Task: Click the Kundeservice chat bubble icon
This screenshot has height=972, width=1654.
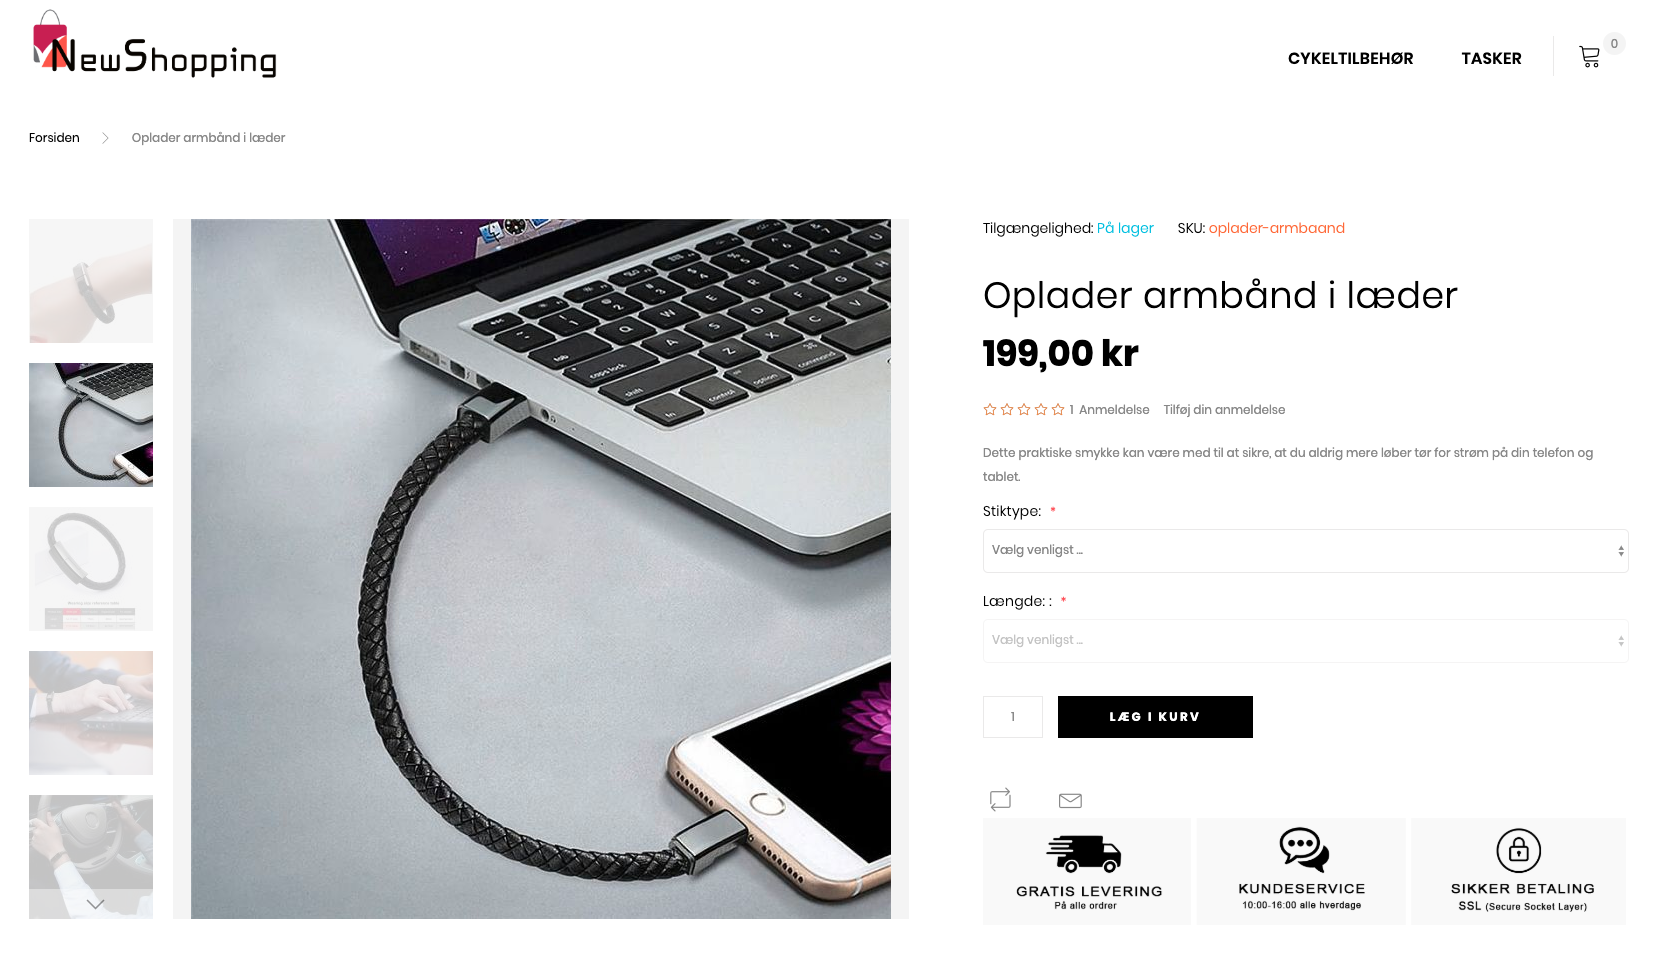Action: (x=1304, y=850)
